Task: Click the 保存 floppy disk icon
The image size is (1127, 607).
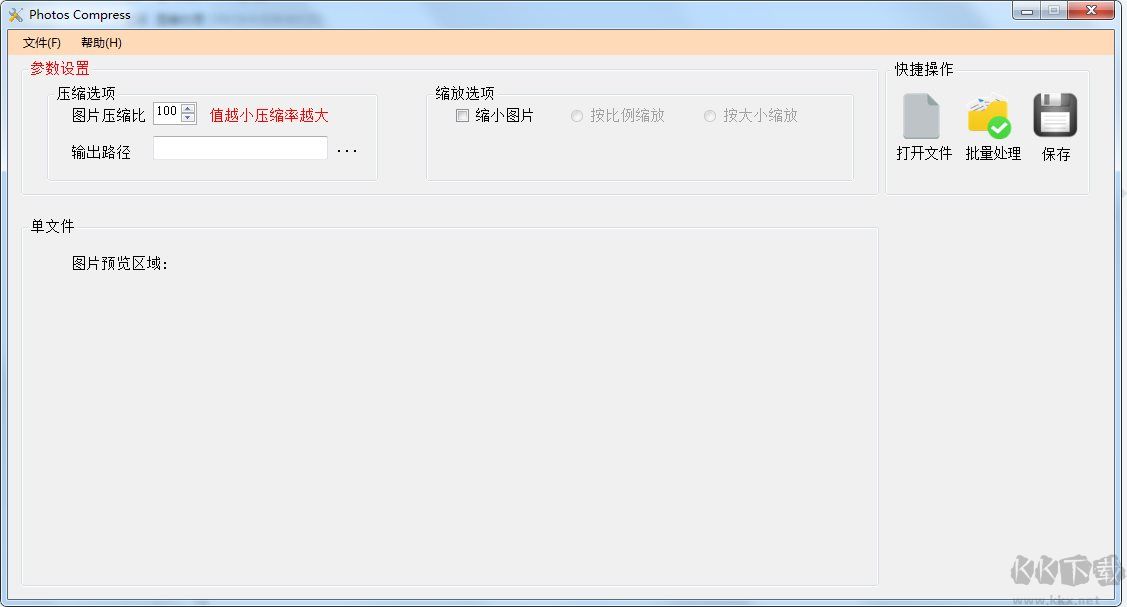Action: (x=1054, y=115)
